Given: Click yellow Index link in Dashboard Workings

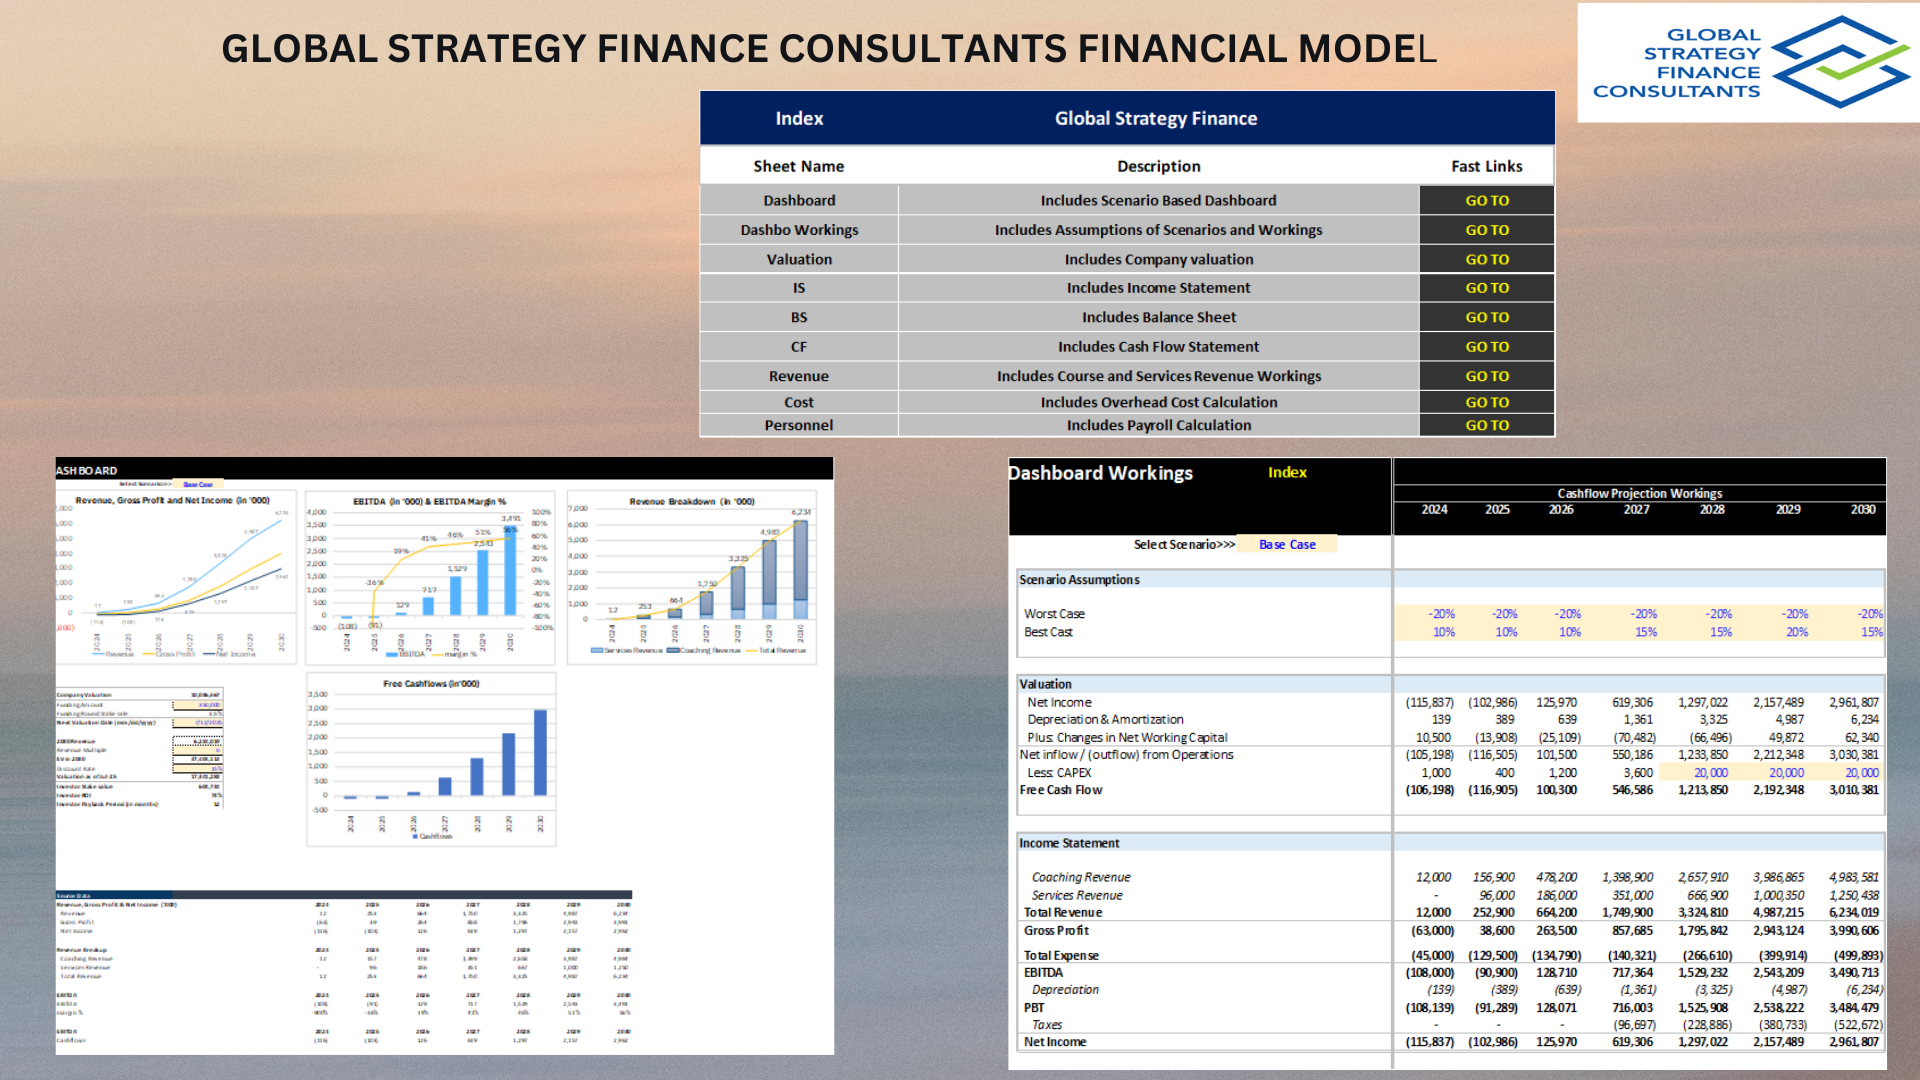Looking at the screenshot, I should [x=1287, y=472].
